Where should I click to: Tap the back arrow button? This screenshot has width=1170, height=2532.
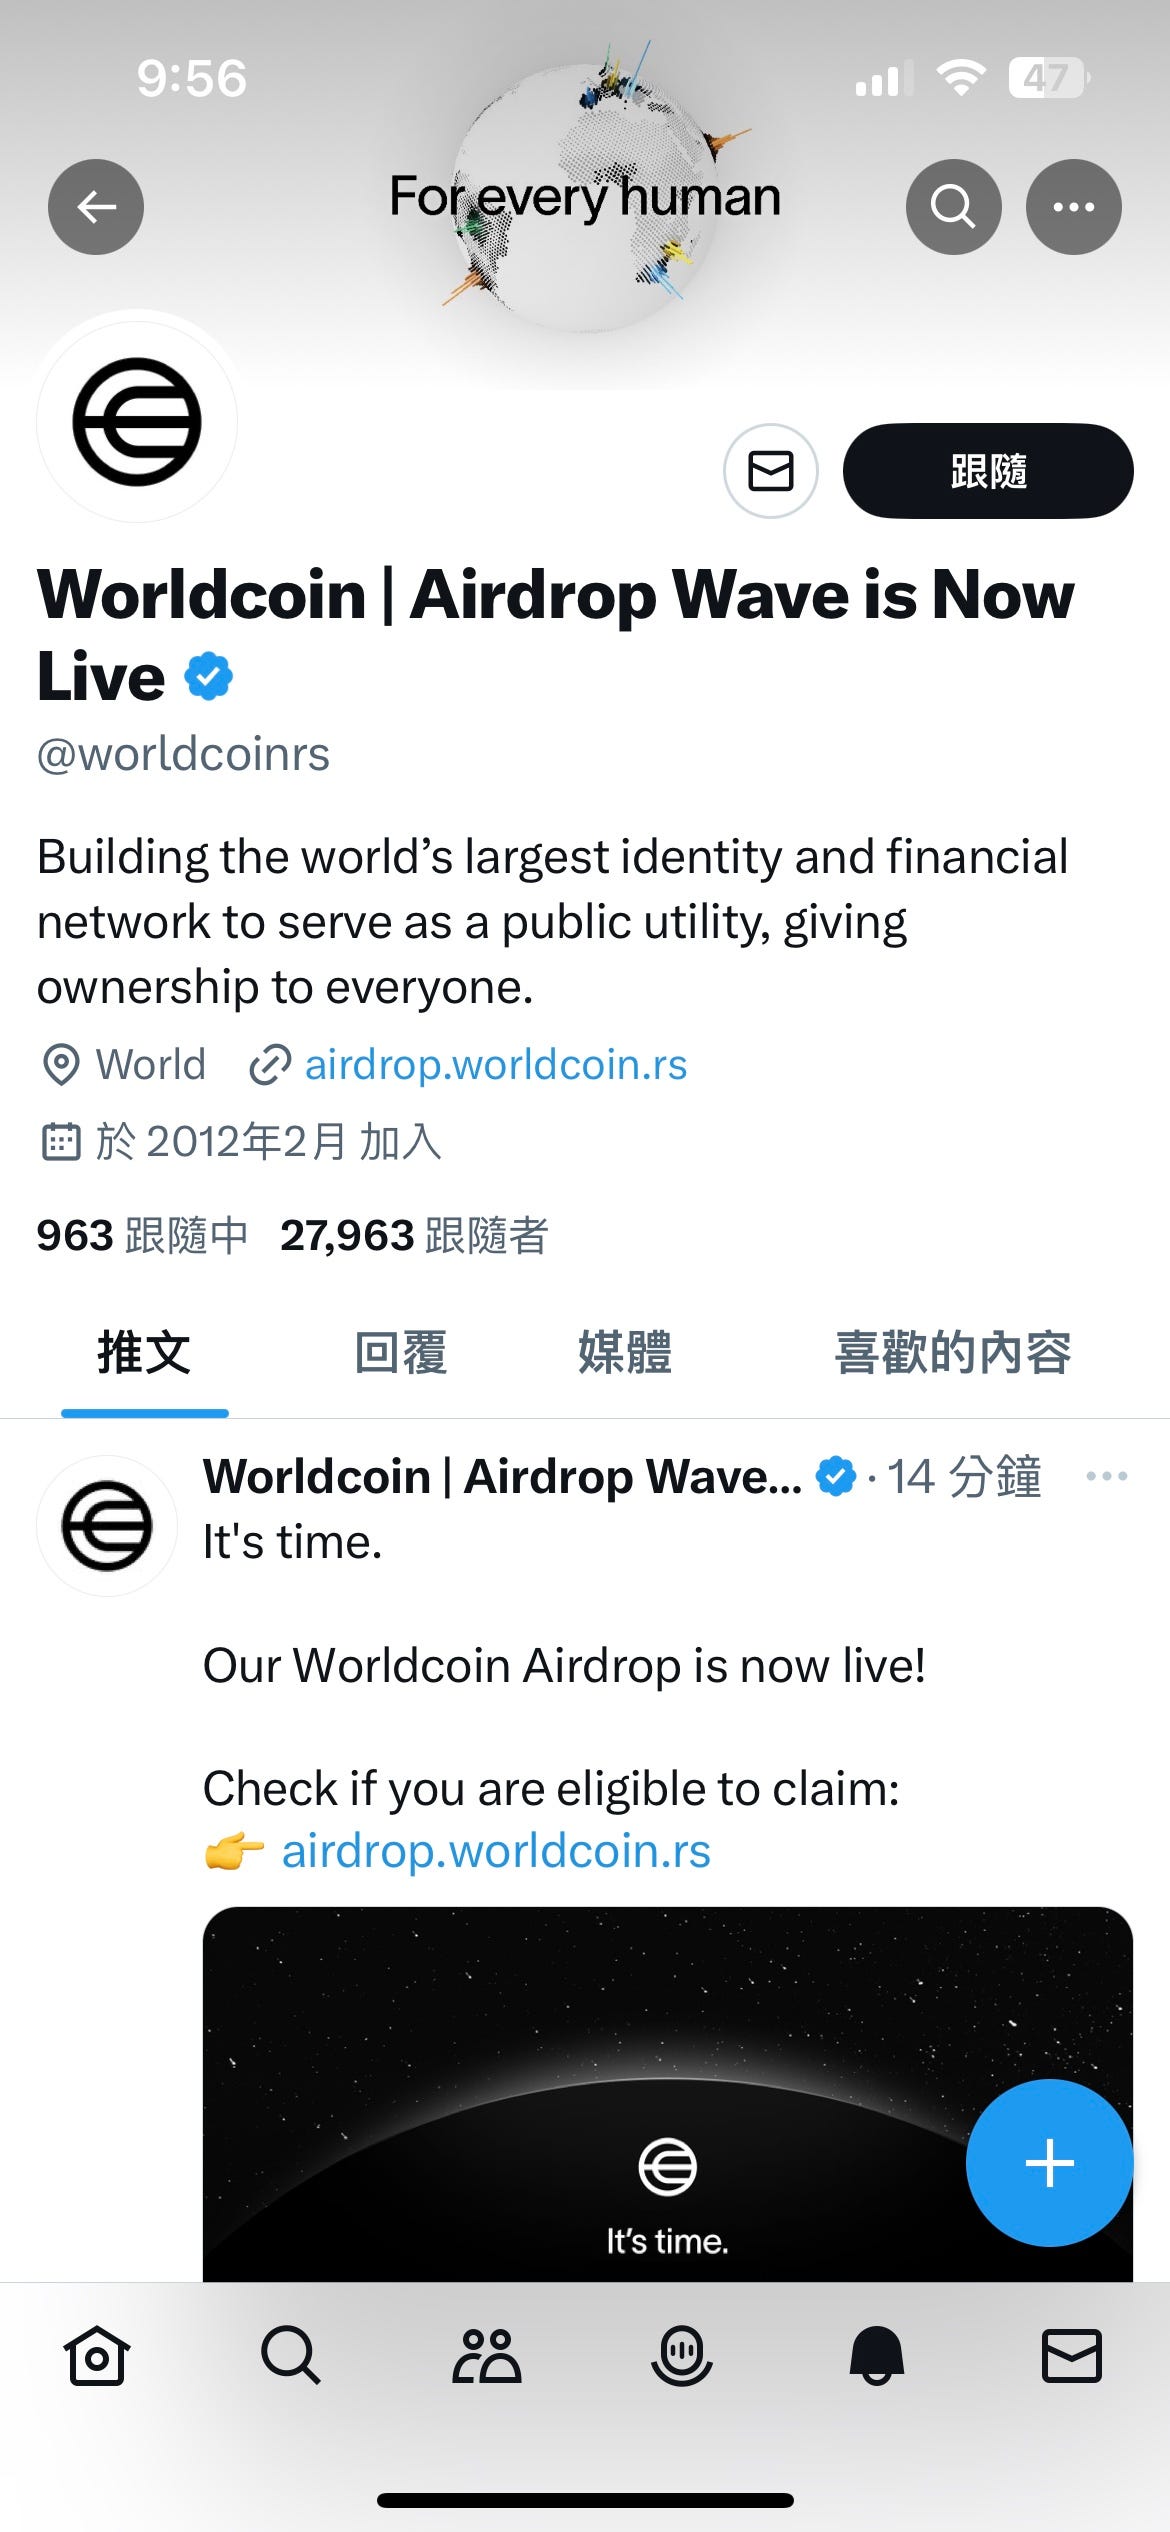96,207
